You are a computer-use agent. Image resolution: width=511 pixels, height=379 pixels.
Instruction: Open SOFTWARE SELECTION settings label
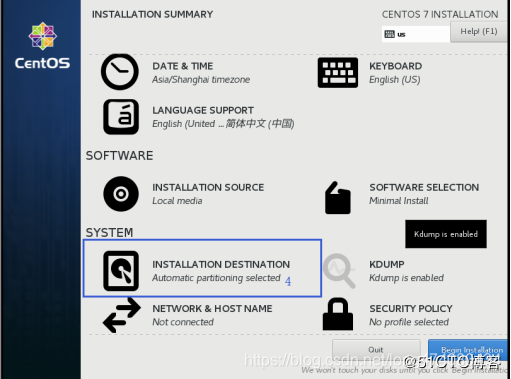click(x=424, y=187)
